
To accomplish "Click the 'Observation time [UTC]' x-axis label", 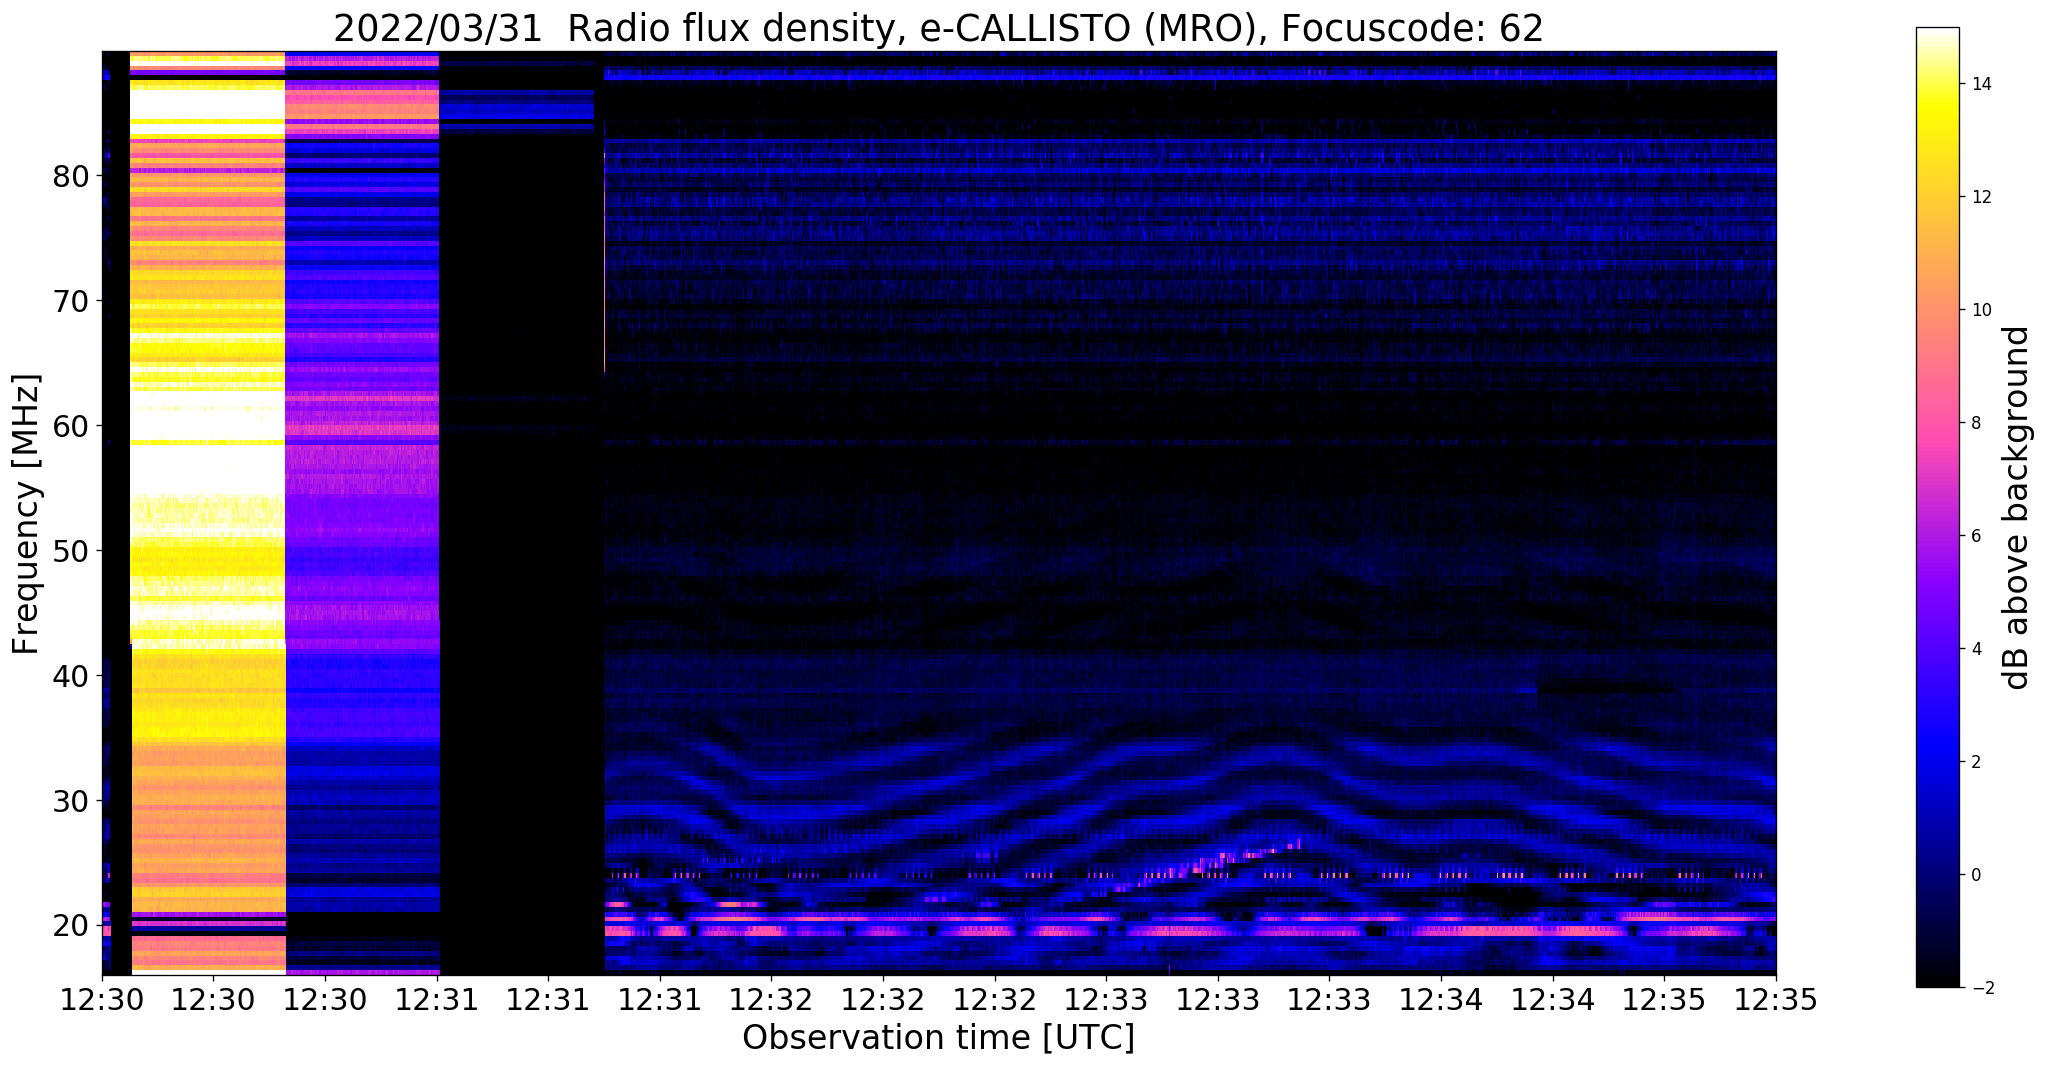I will point(938,1038).
